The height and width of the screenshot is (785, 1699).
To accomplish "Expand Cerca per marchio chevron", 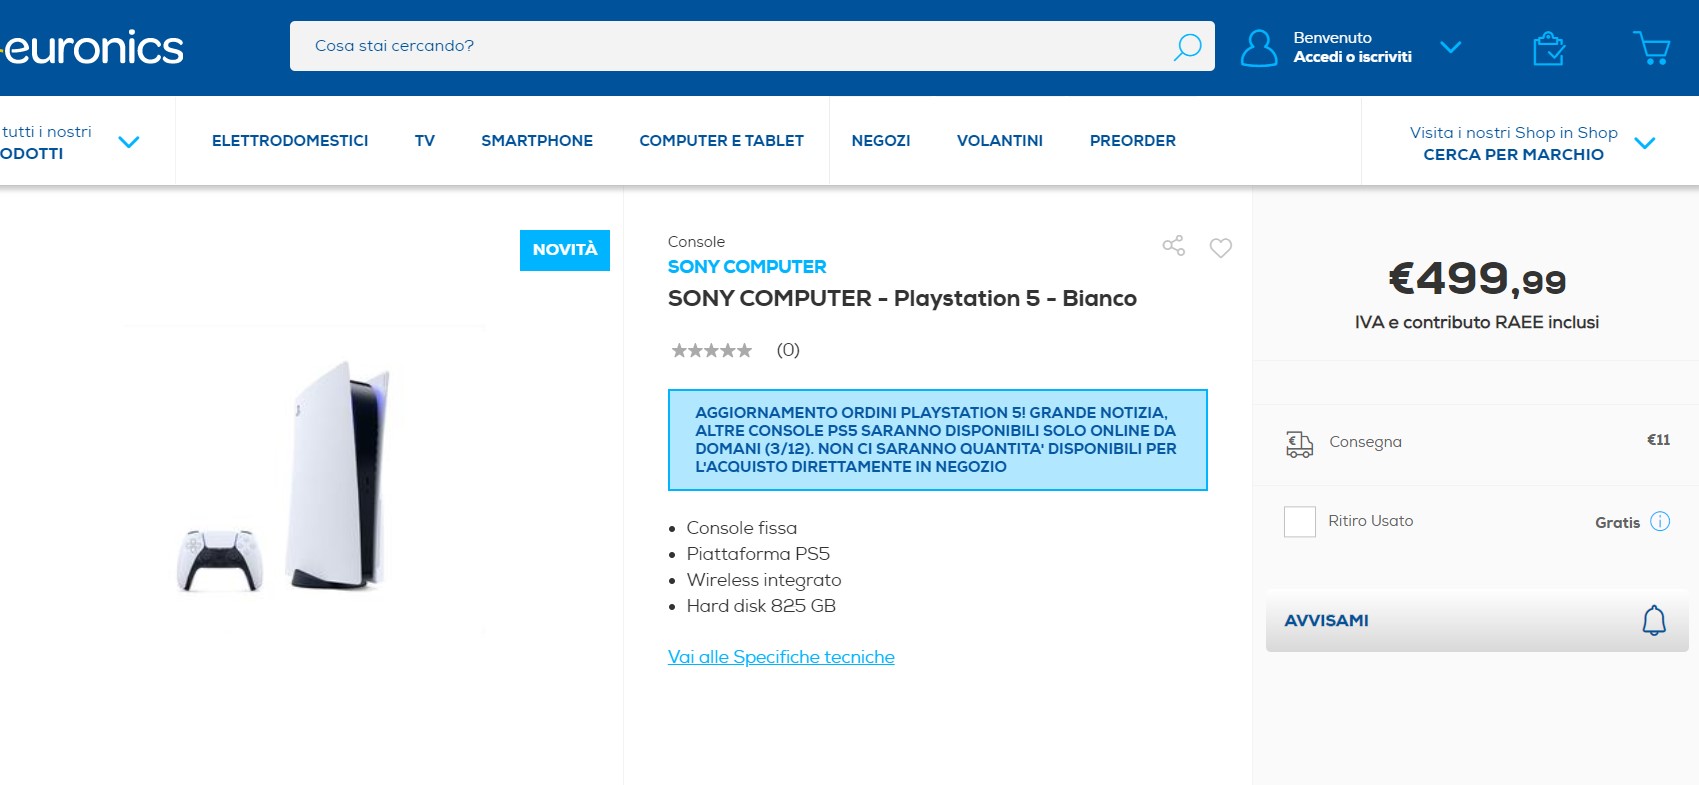I will point(1645,143).
